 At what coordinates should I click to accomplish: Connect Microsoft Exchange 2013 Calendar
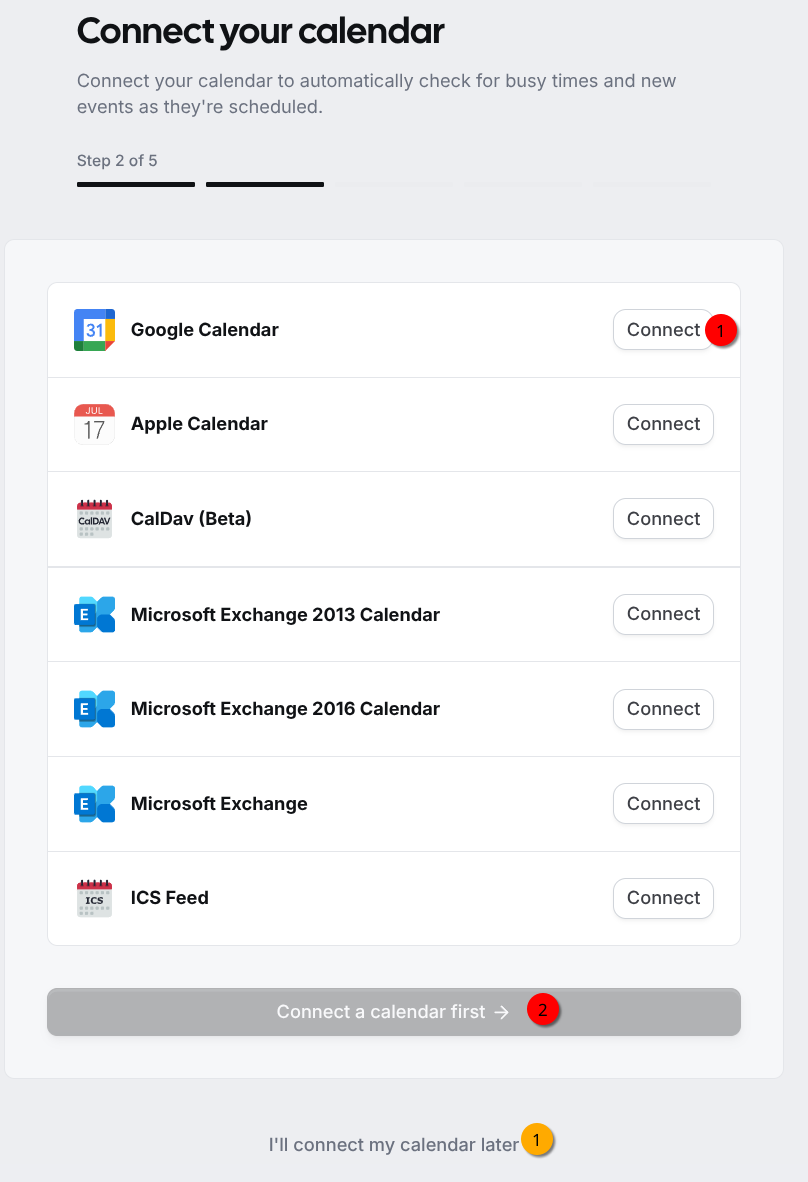pyautogui.click(x=663, y=614)
